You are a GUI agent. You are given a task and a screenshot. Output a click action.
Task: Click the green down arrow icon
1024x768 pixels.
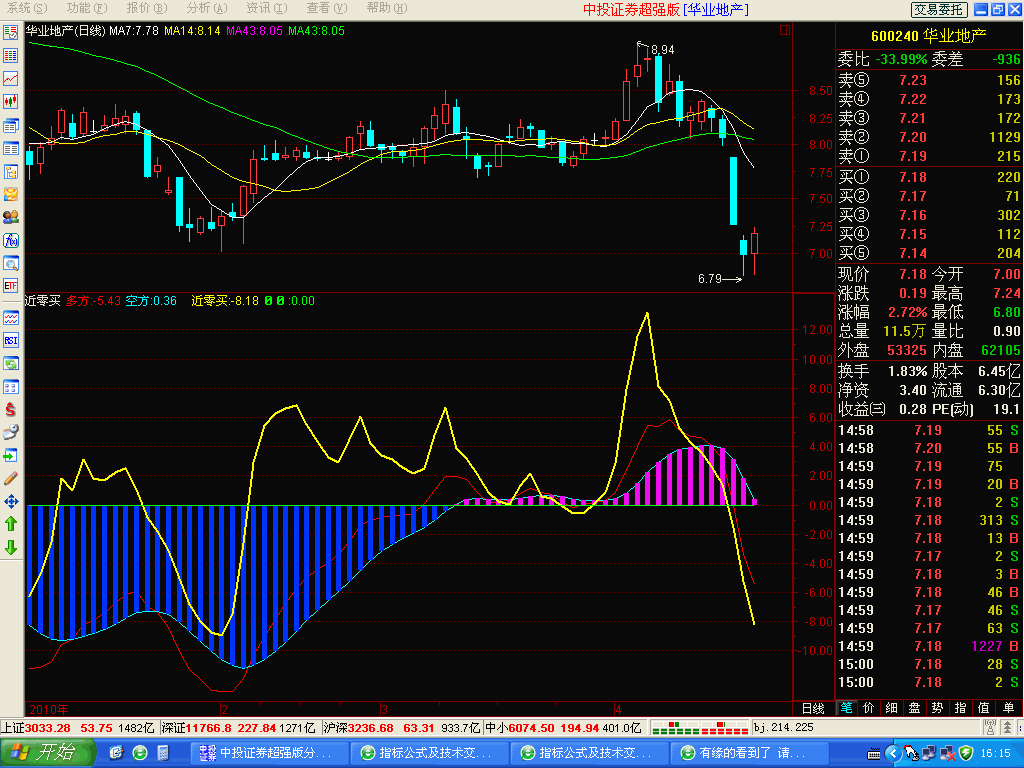(11, 547)
